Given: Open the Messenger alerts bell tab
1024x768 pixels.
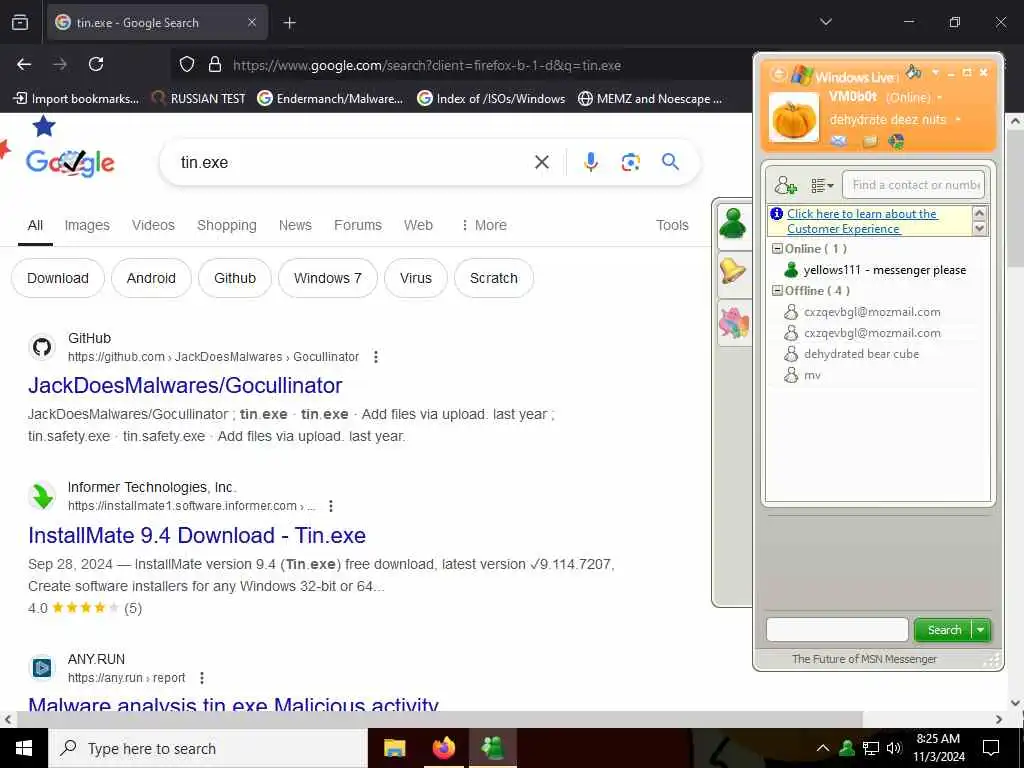Looking at the screenshot, I should tap(733, 272).
